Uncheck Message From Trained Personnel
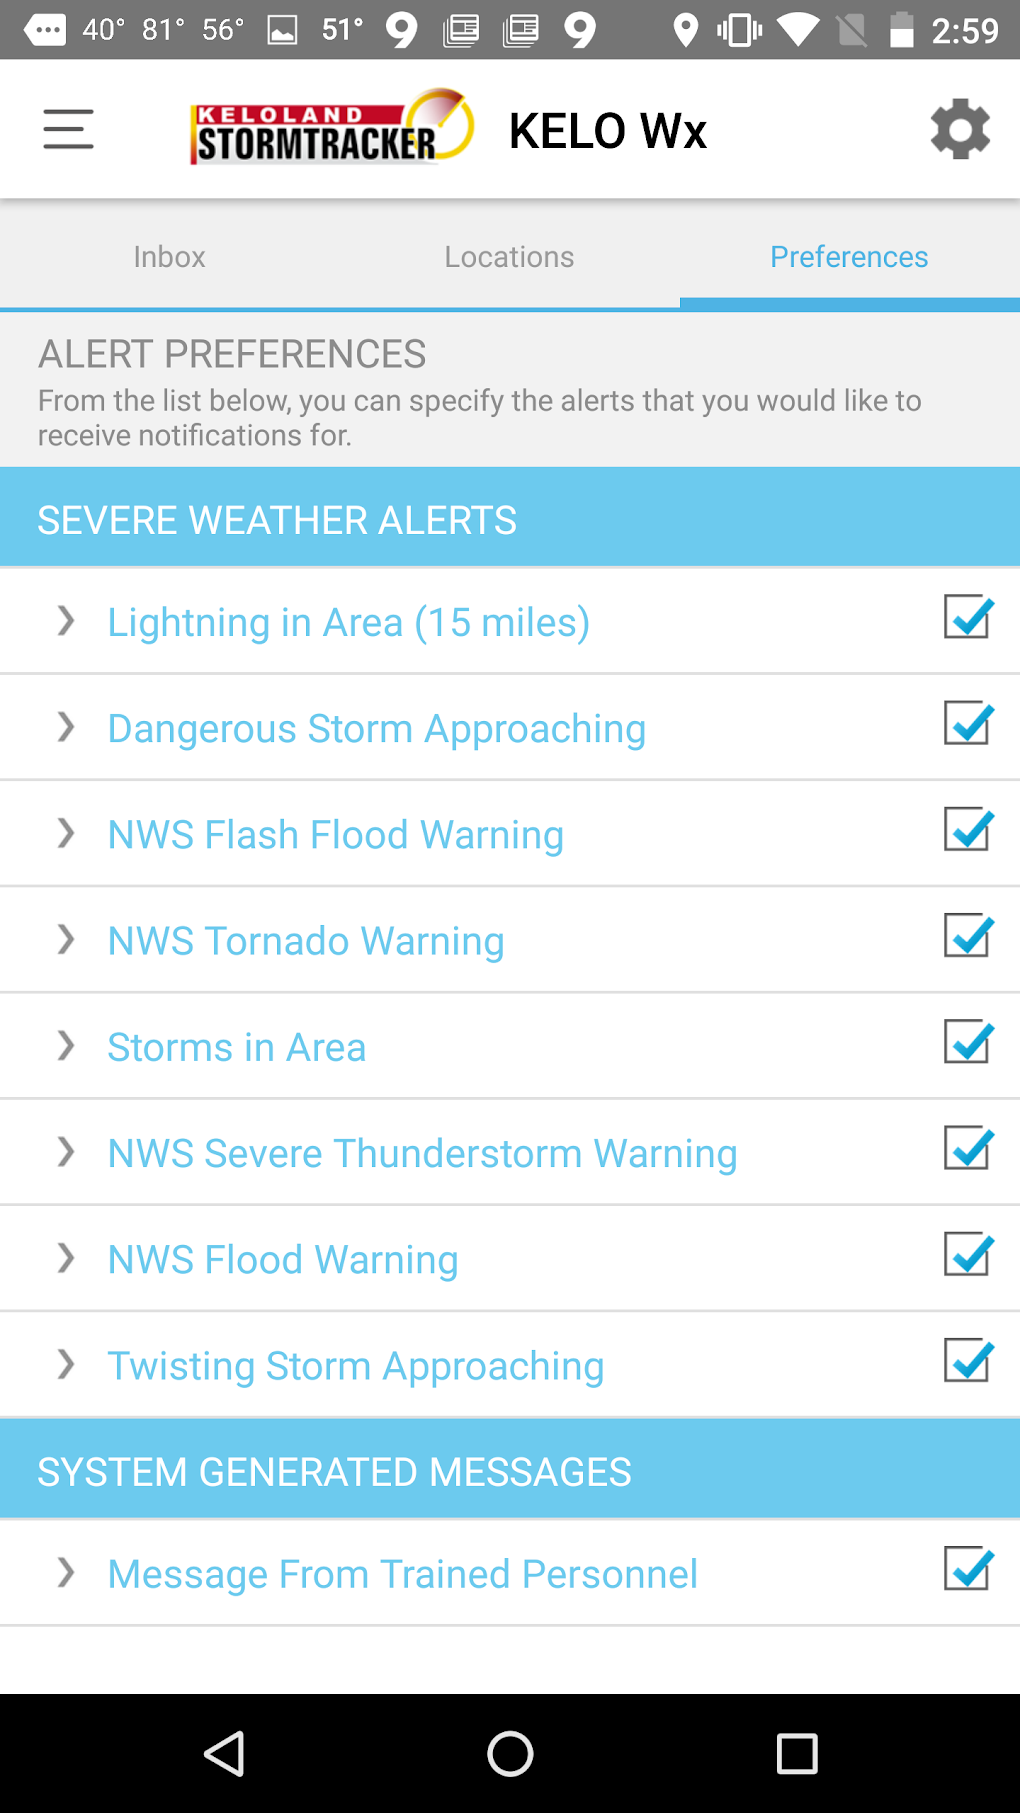 [967, 1569]
